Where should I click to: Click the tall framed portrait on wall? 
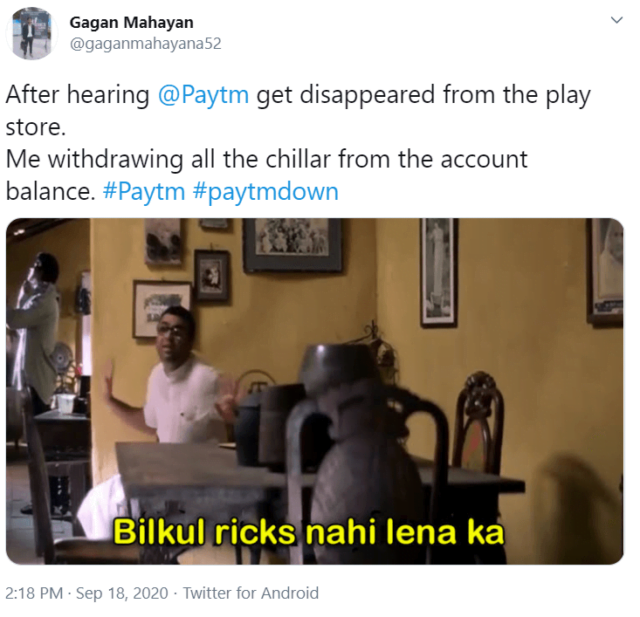pyautogui.click(x=439, y=273)
